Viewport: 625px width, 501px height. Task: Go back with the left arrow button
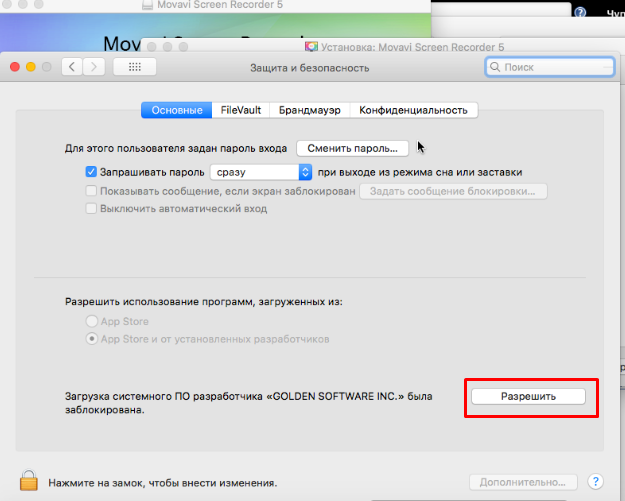[x=72, y=67]
